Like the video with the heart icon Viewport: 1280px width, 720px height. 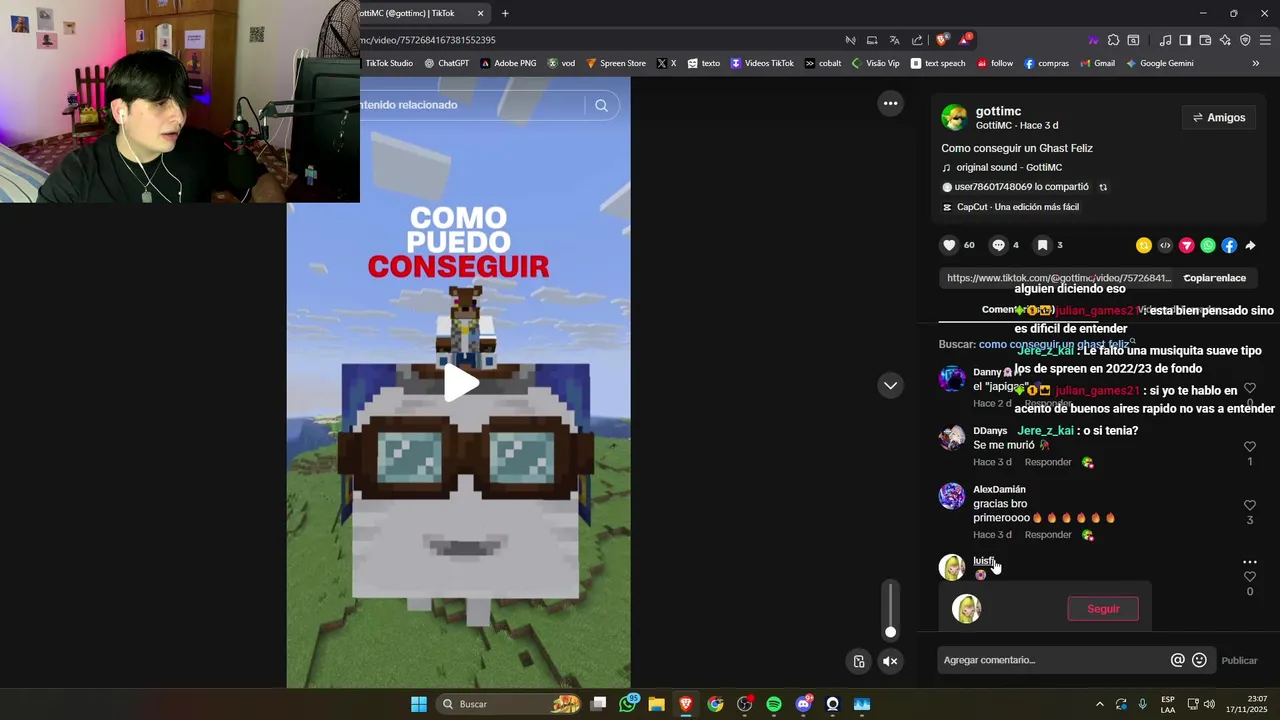coord(949,245)
